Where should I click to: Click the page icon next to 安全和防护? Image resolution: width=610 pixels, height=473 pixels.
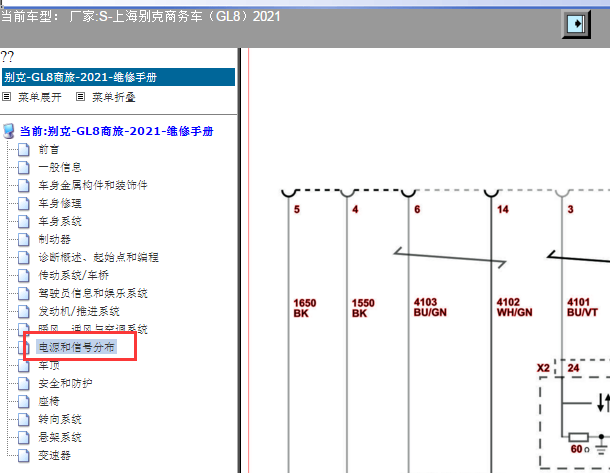coord(24,383)
